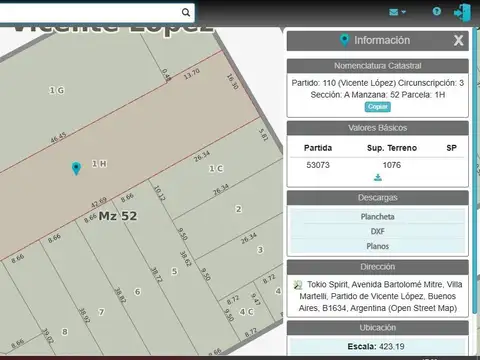Click the 46.45 measurement label
Screen dimensions: 480x360
pyautogui.click(x=58, y=138)
